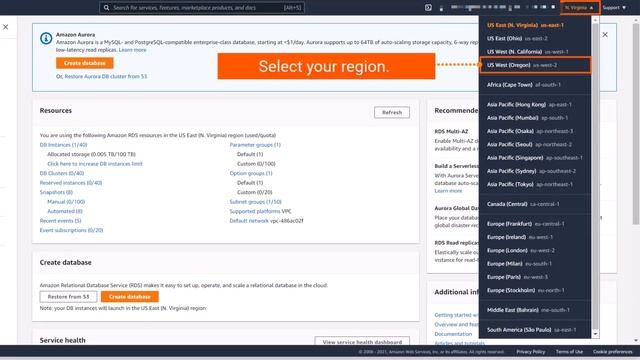The image size is (640, 360).
Task: Open the DB Clusters (0/40) link
Action: tap(62, 173)
